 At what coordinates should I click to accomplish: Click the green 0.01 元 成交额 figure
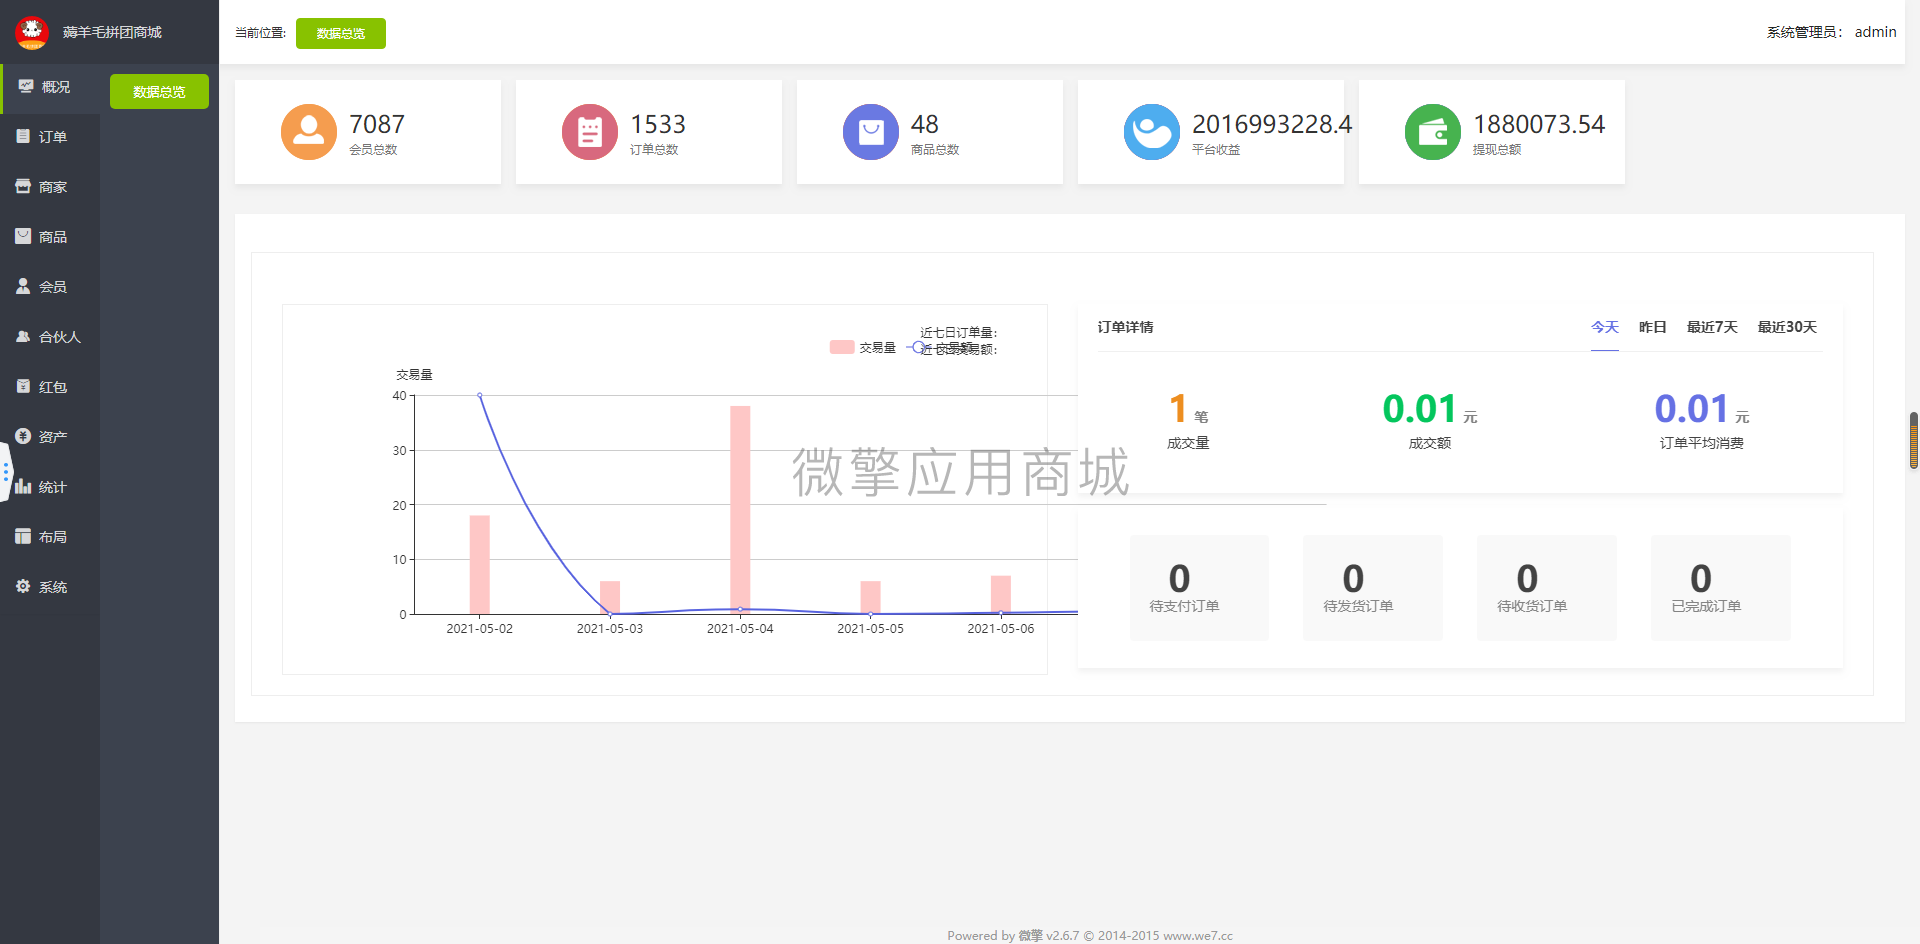pyautogui.click(x=1430, y=409)
